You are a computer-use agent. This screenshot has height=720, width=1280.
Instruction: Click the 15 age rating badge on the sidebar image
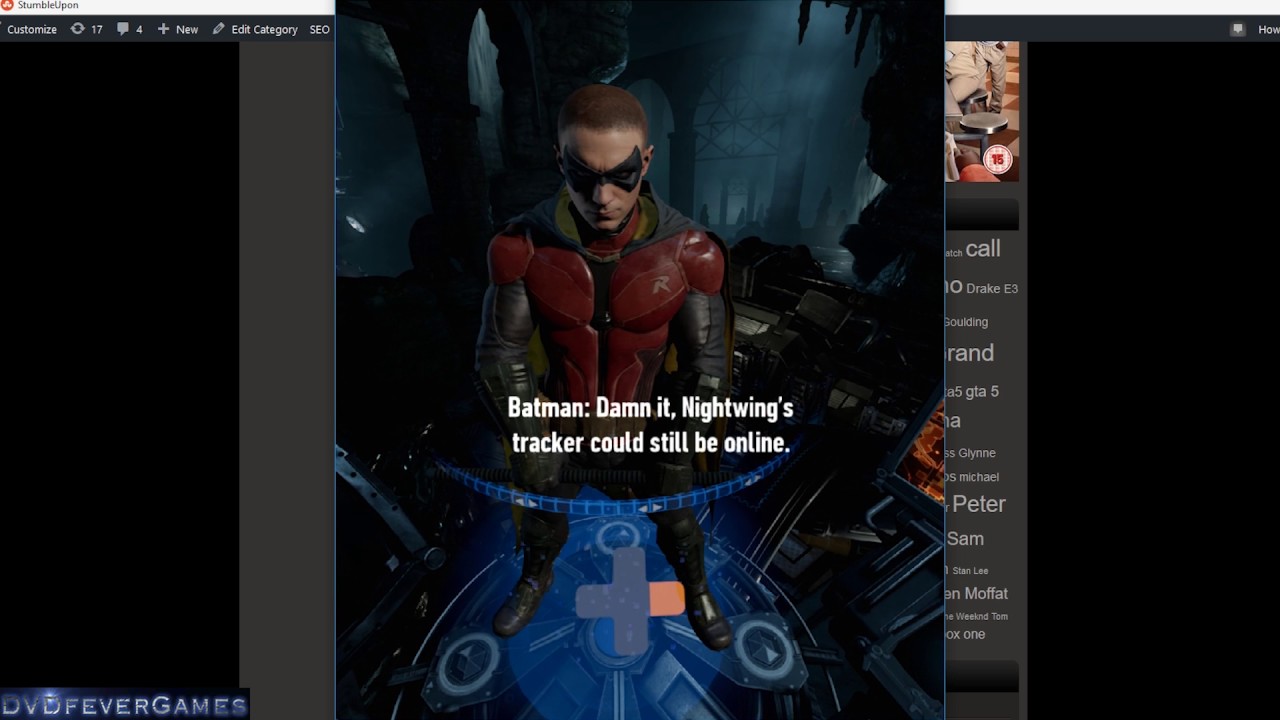997,159
